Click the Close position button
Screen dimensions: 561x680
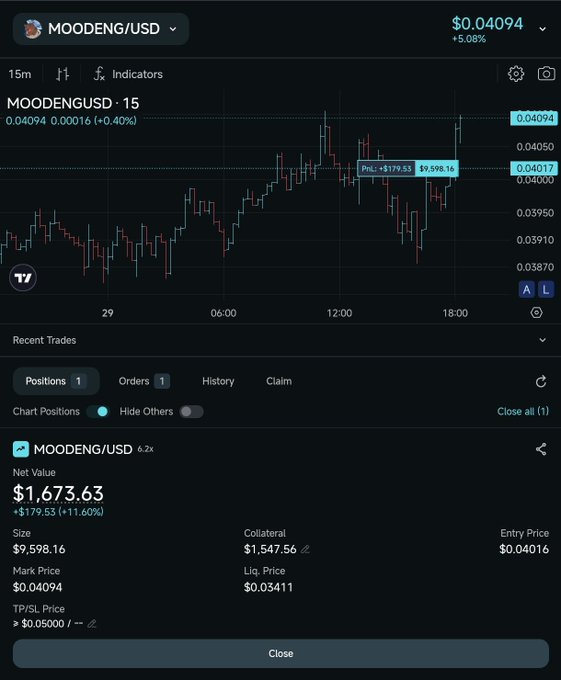coord(280,654)
